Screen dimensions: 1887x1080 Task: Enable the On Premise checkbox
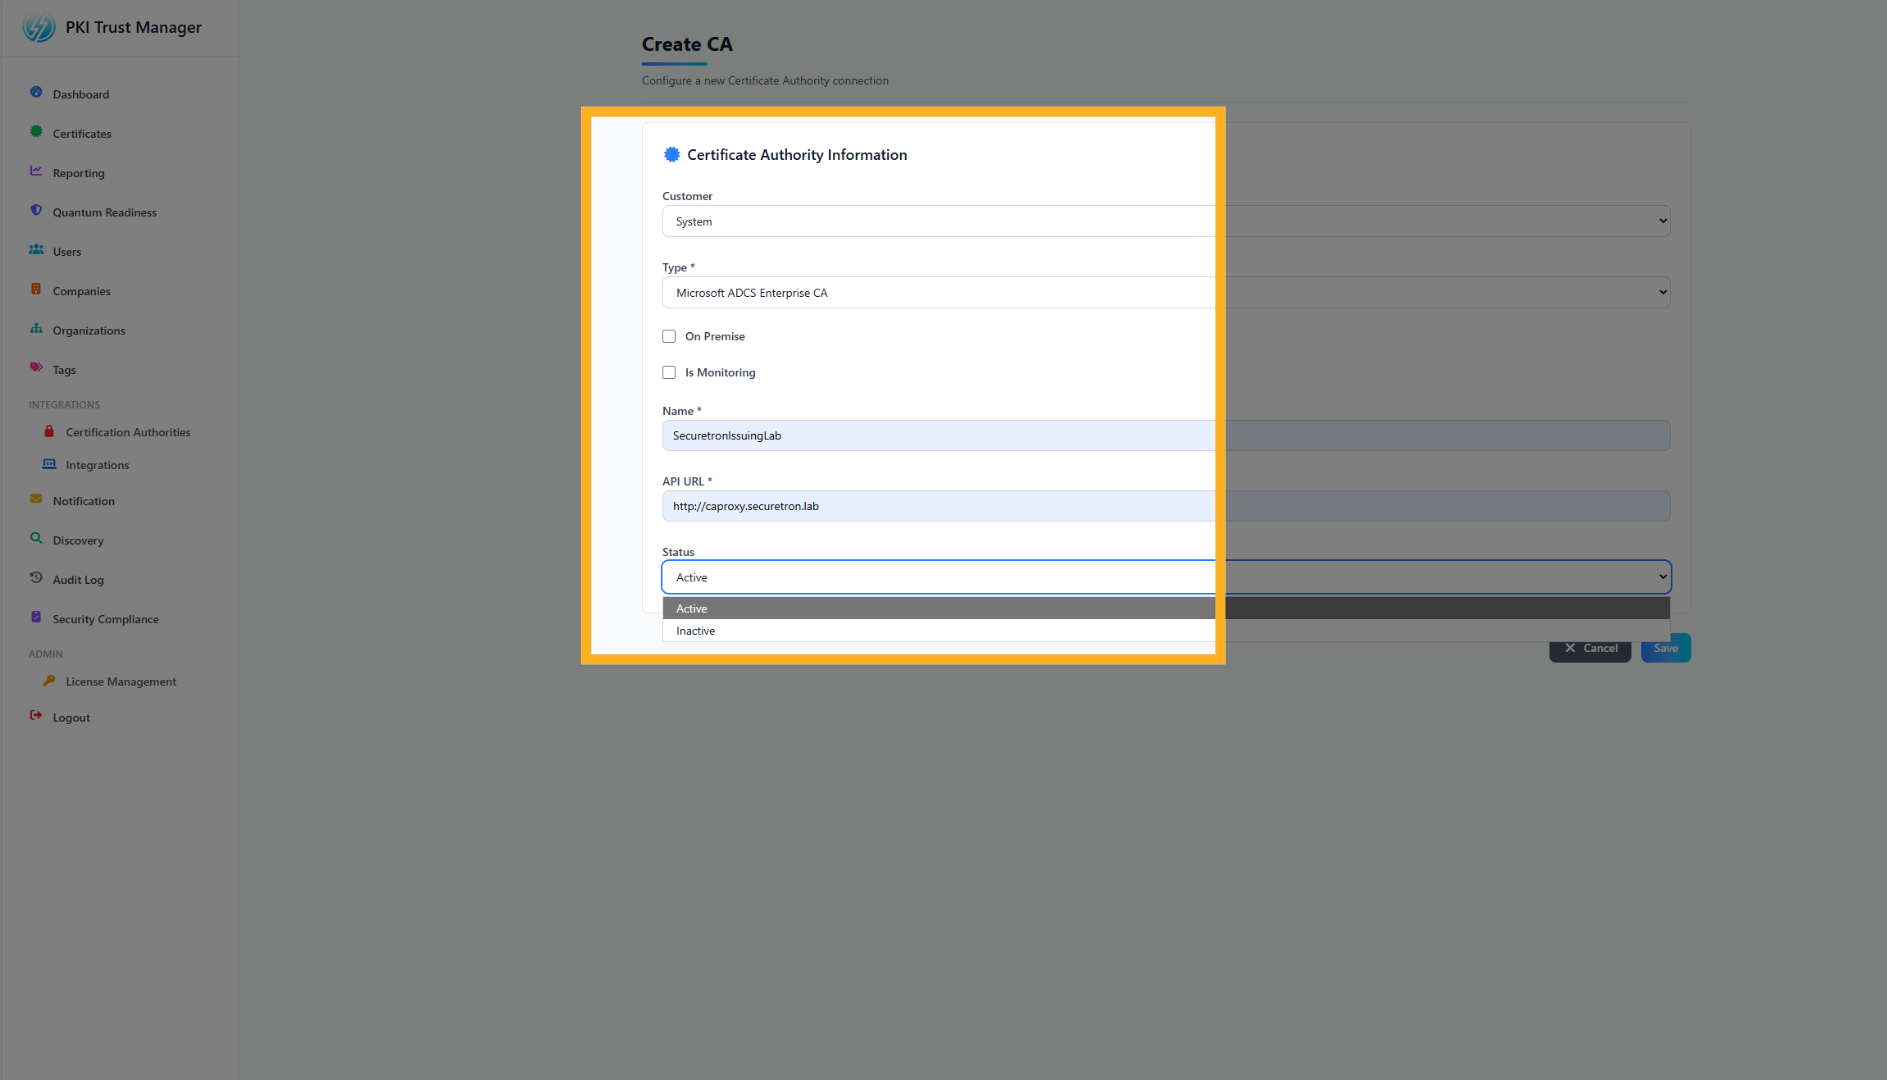(x=669, y=337)
